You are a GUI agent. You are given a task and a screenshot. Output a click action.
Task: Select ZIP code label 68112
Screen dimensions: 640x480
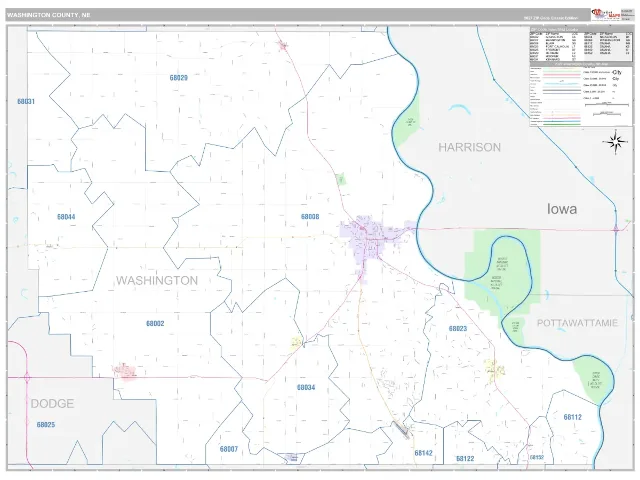click(573, 417)
